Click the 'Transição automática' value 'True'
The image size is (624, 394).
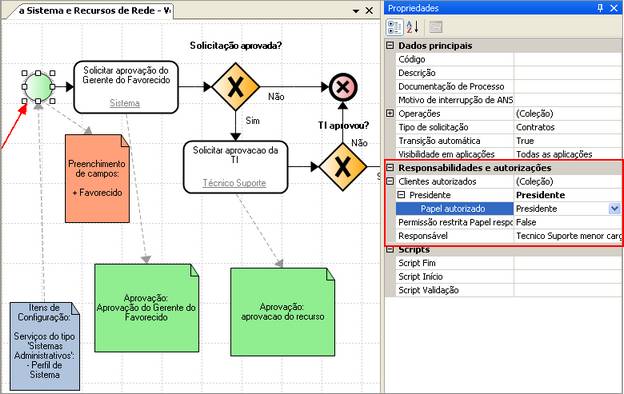[x=525, y=141]
